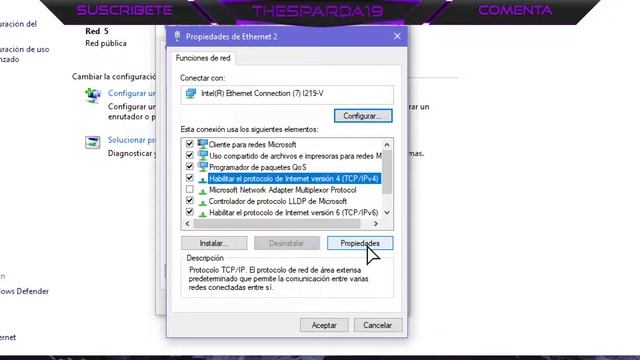Open Solucionar problemas link in background window

(131, 140)
